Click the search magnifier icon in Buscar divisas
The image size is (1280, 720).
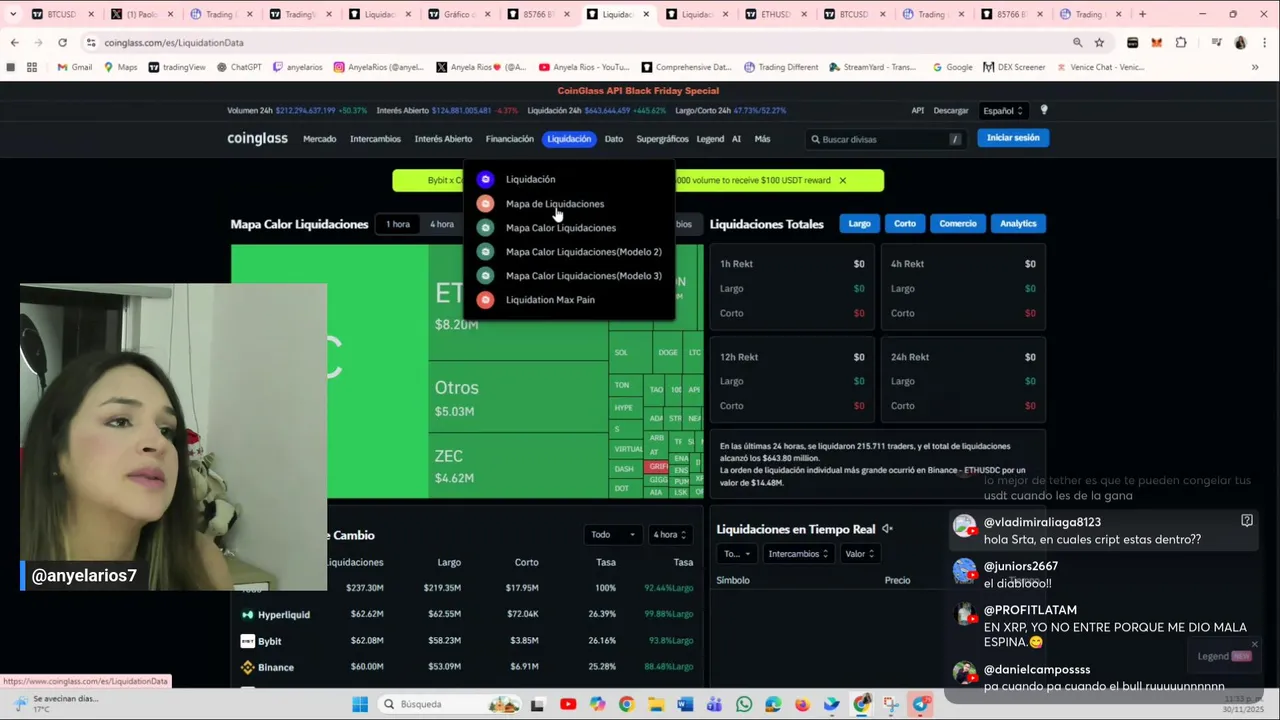815,139
